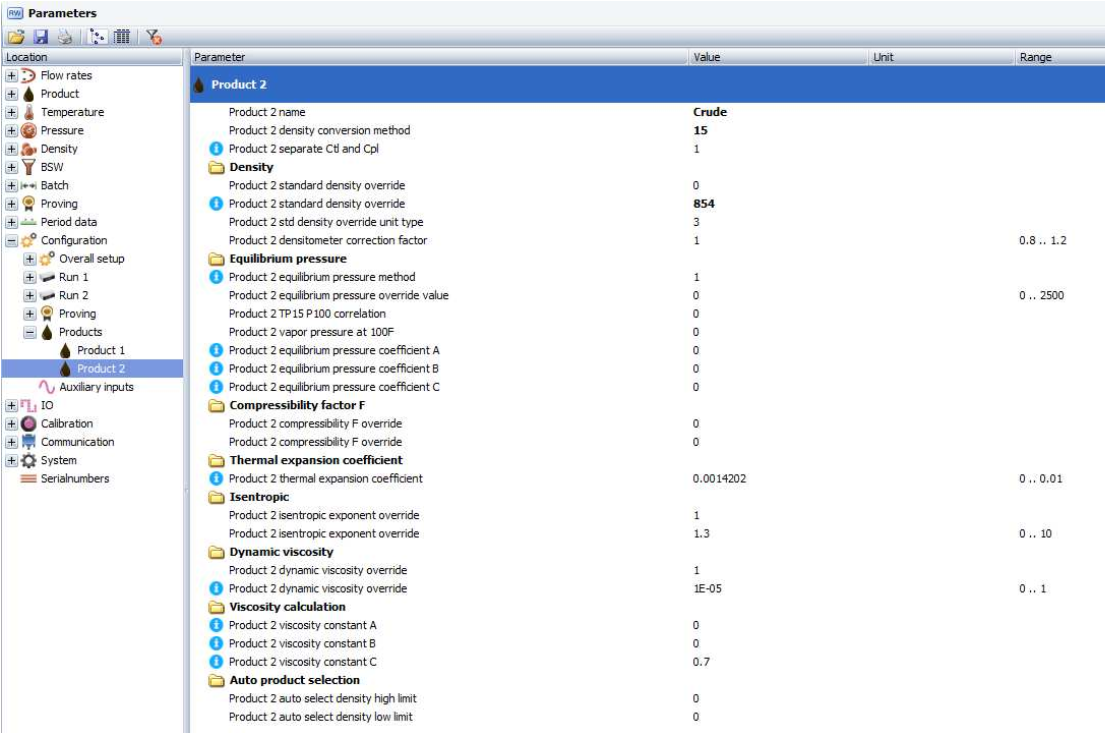Click dynamic viscosity value 1E-05
The width and height of the screenshot is (1105, 733).
point(708,589)
